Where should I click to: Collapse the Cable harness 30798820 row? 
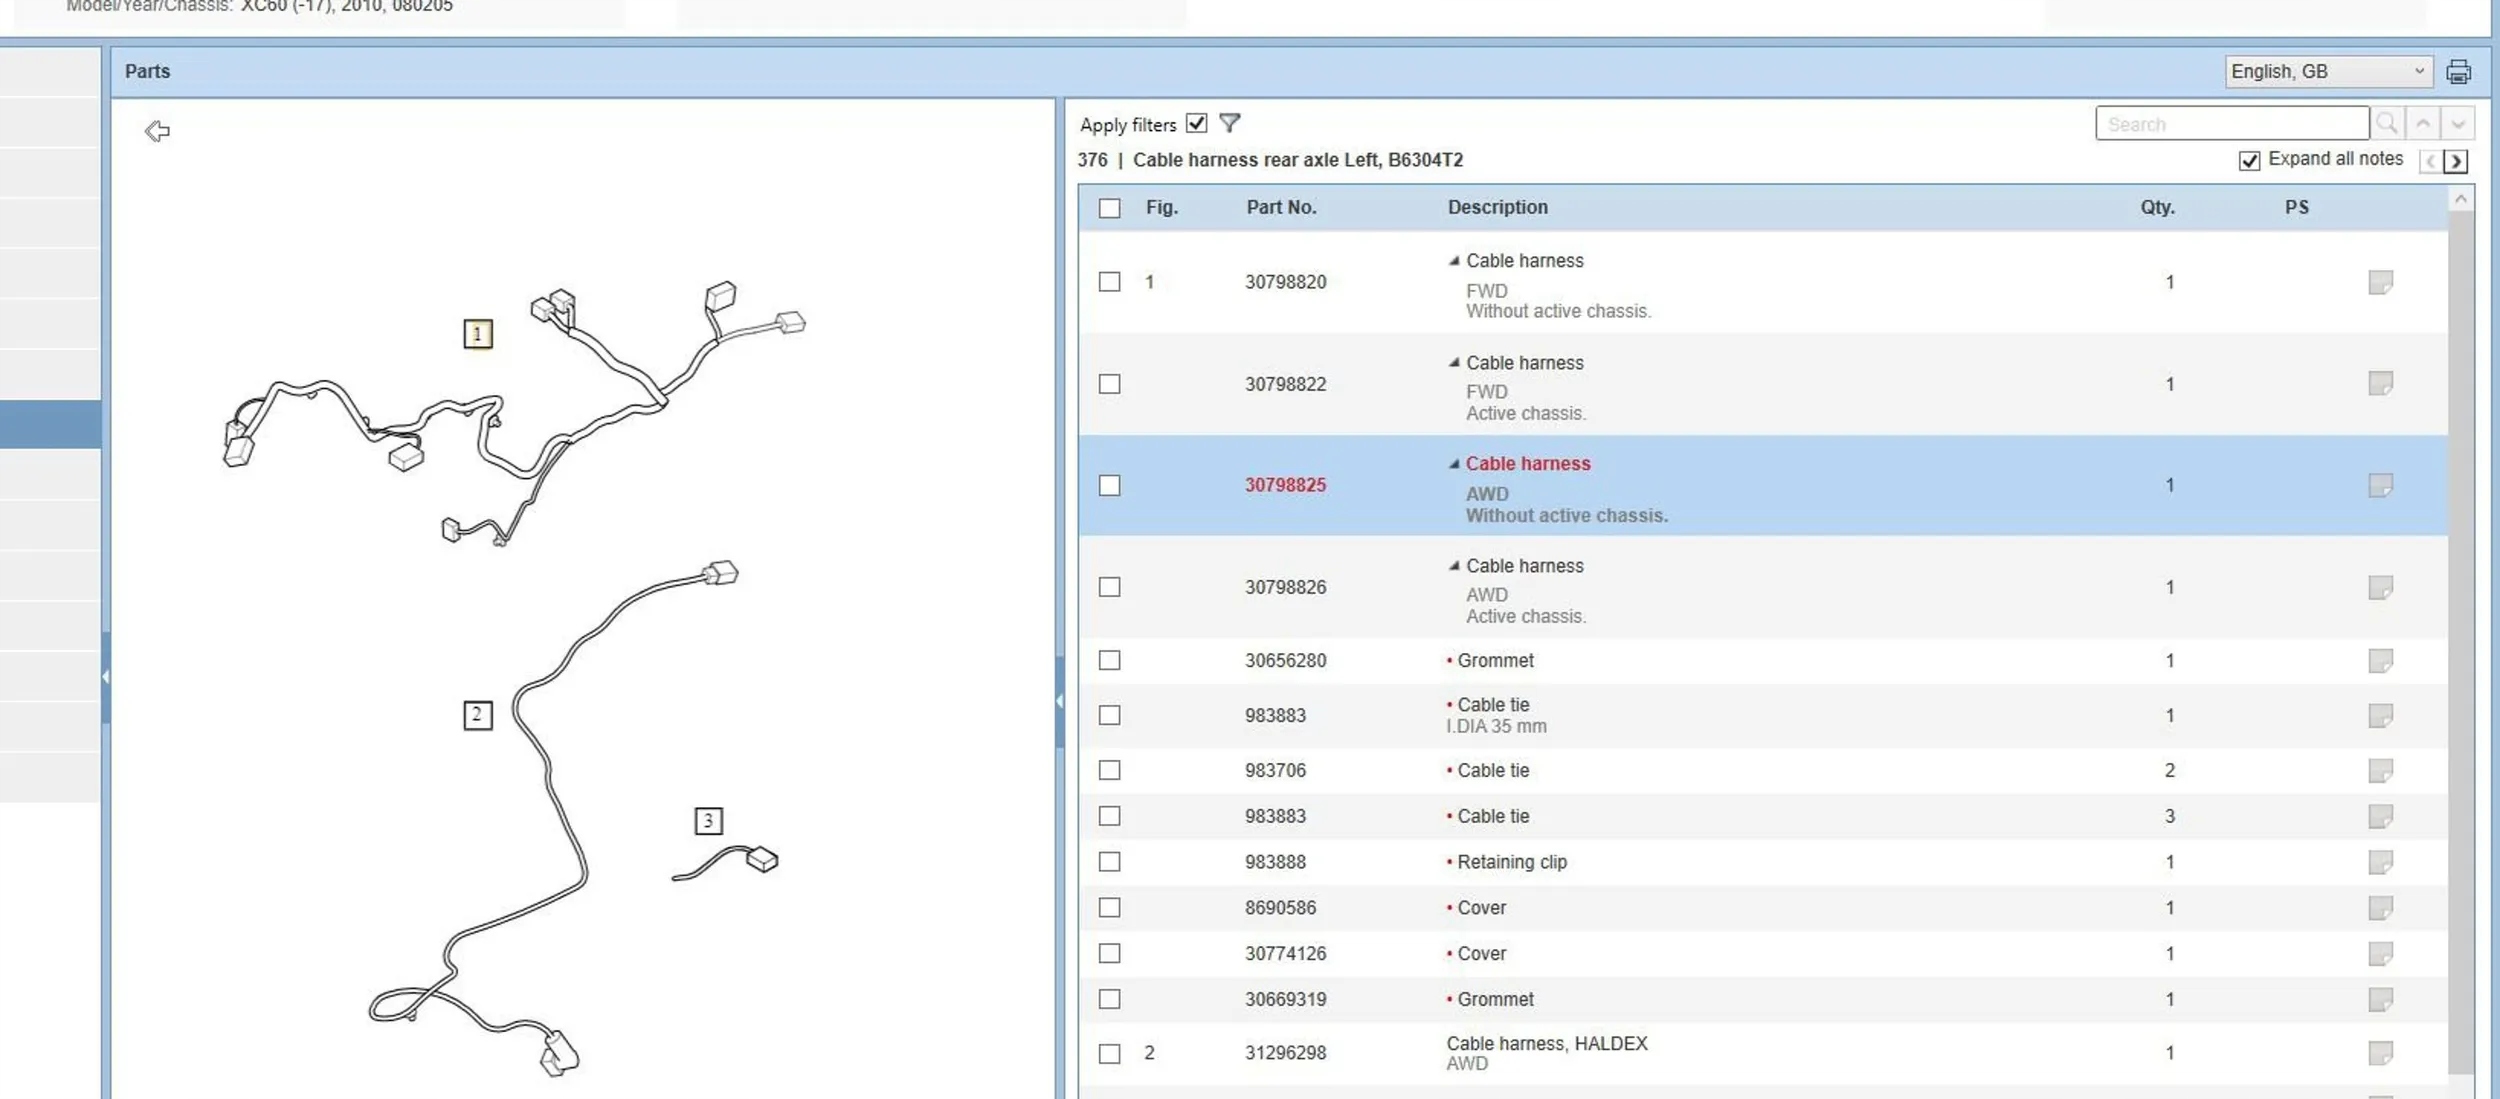click(1454, 261)
